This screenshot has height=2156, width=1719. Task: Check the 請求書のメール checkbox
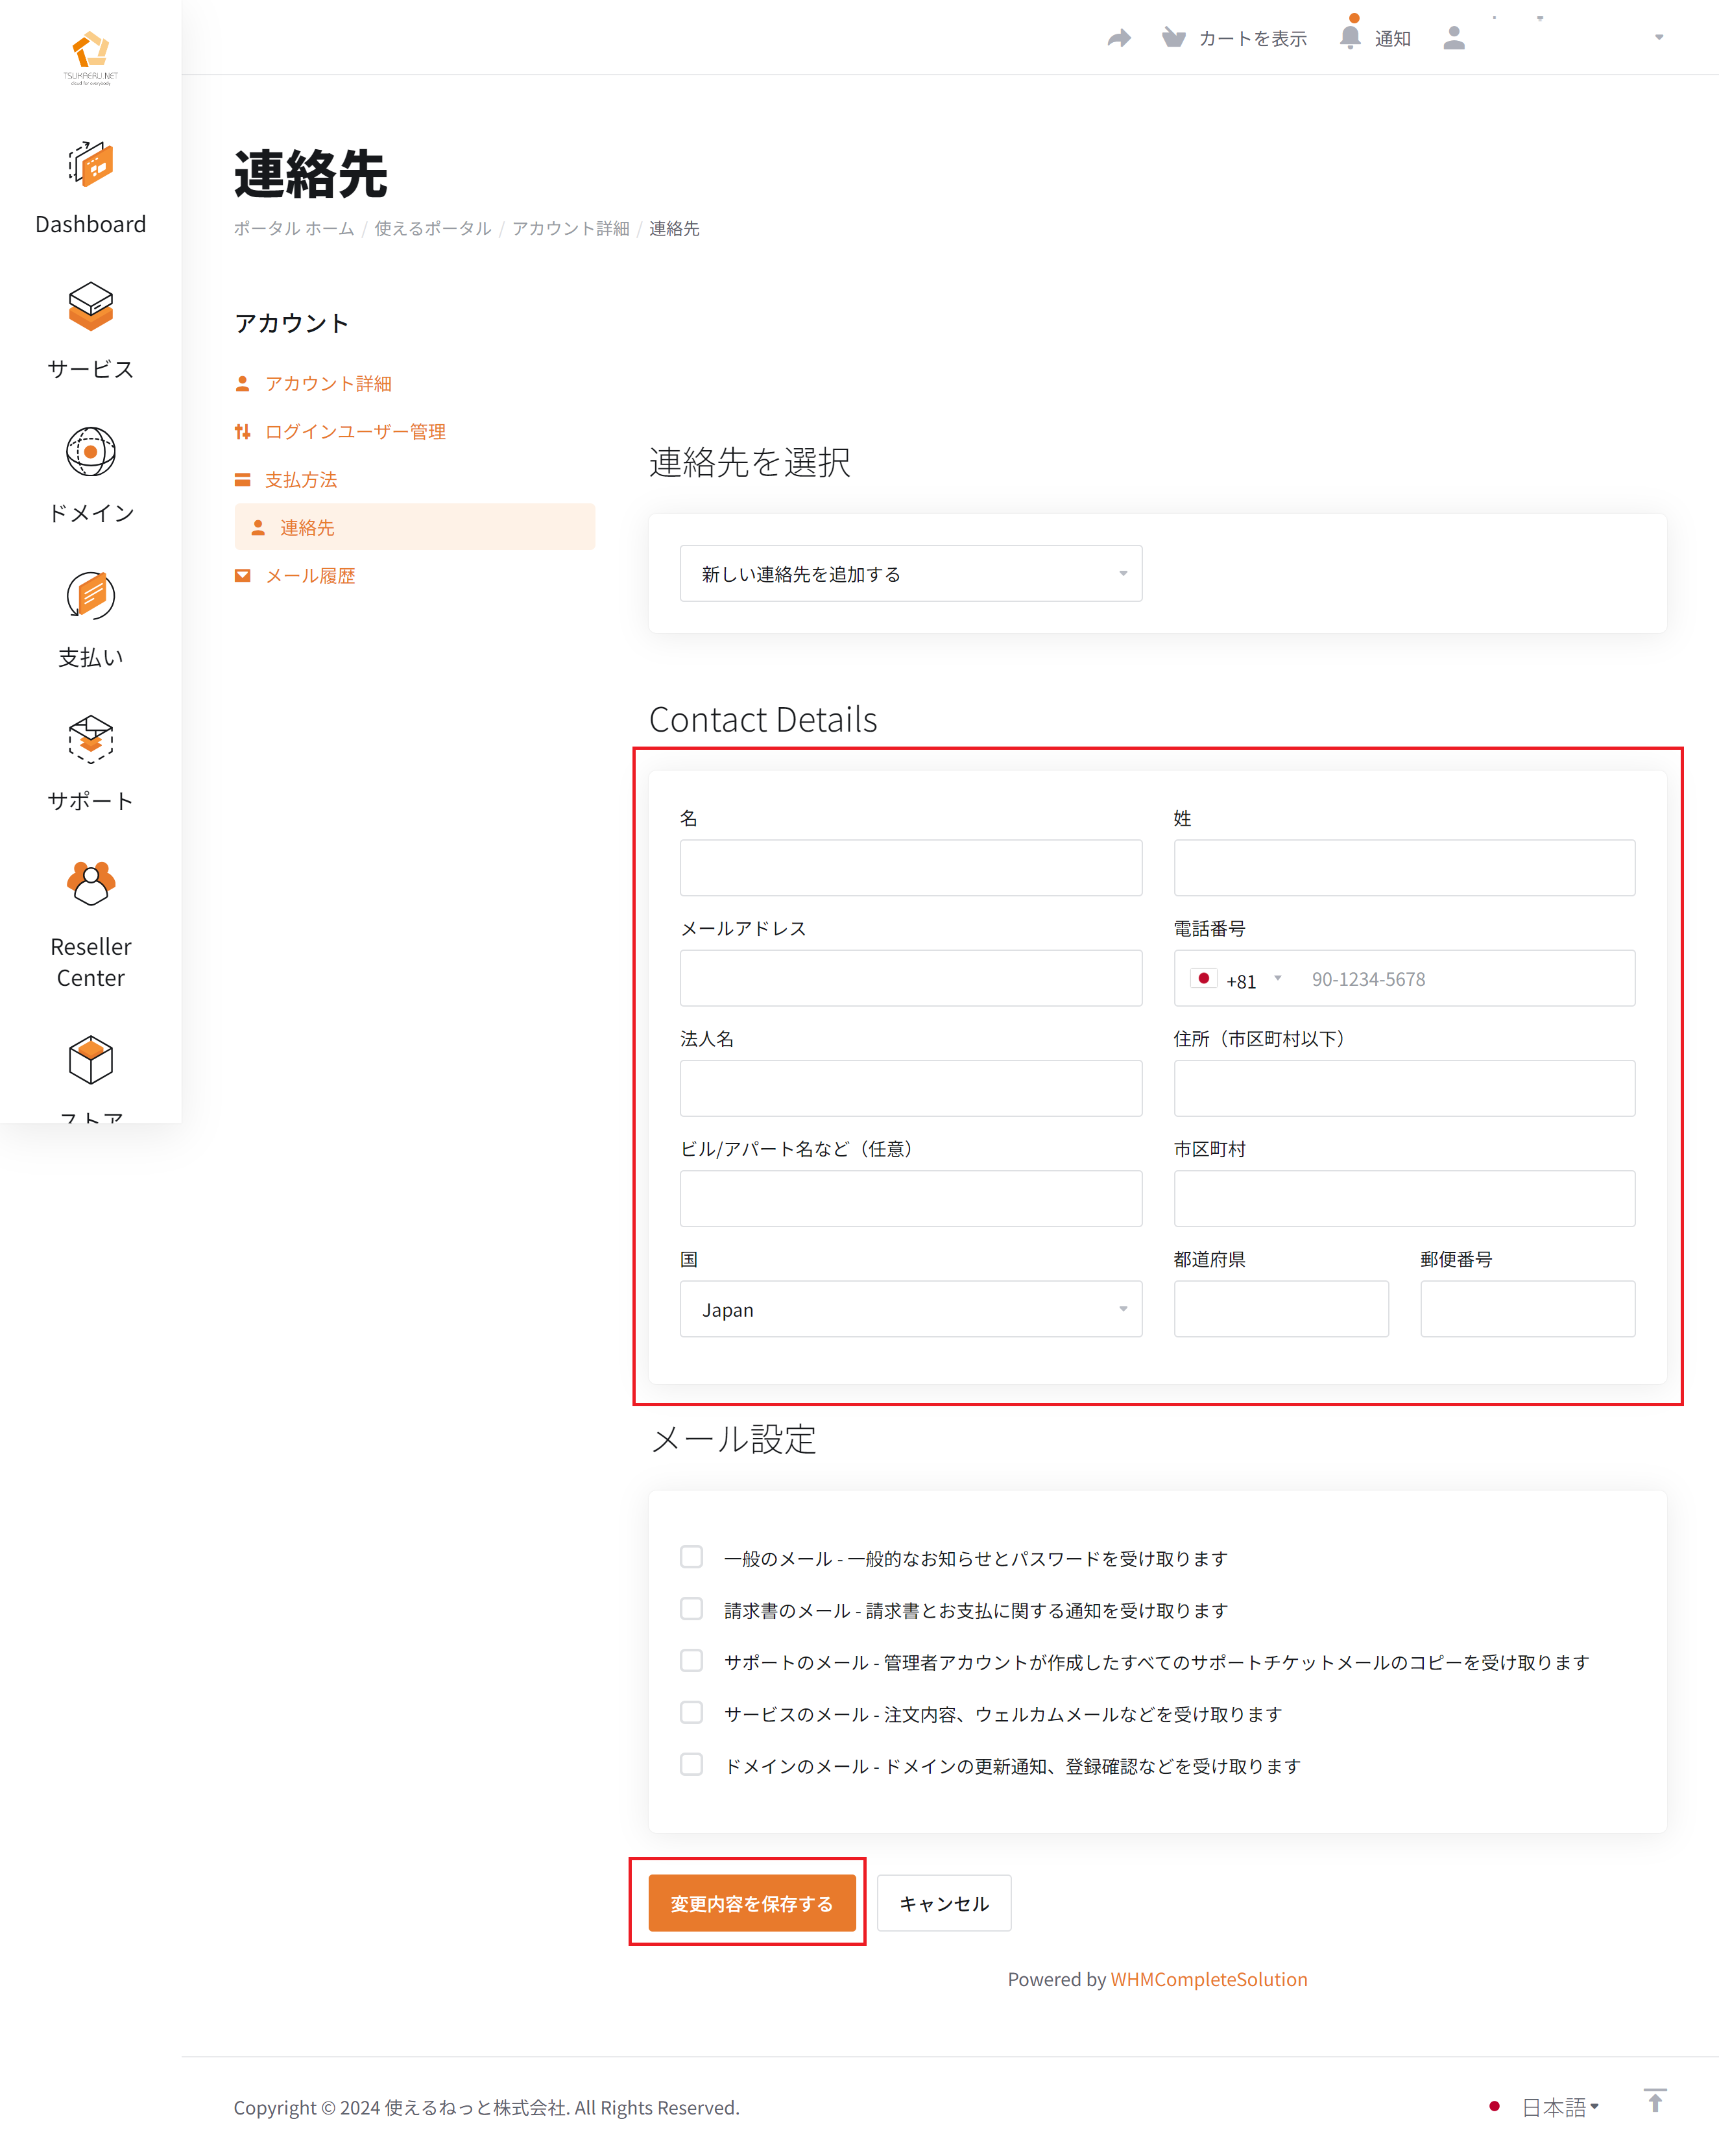pyautogui.click(x=691, y=1609)
